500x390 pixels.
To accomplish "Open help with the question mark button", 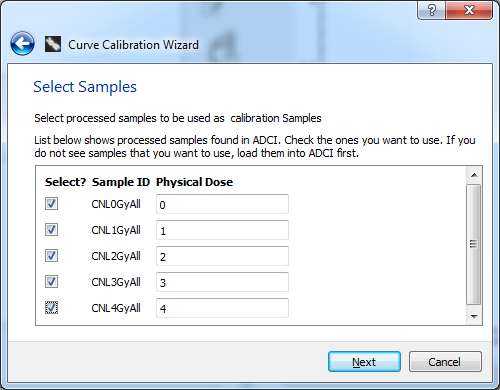I will point(431,10).
